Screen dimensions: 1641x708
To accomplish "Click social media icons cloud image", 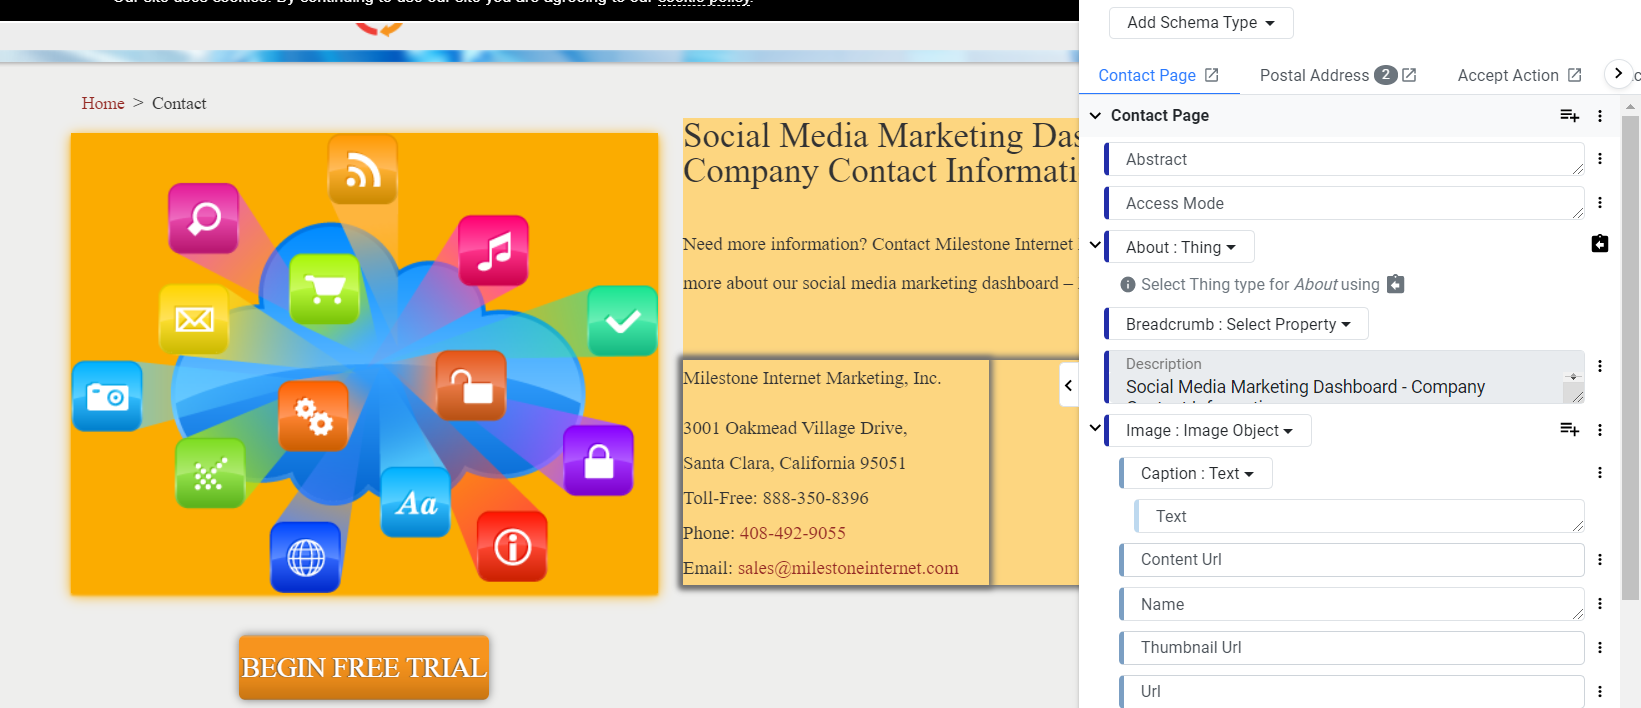I will point(364,364).
